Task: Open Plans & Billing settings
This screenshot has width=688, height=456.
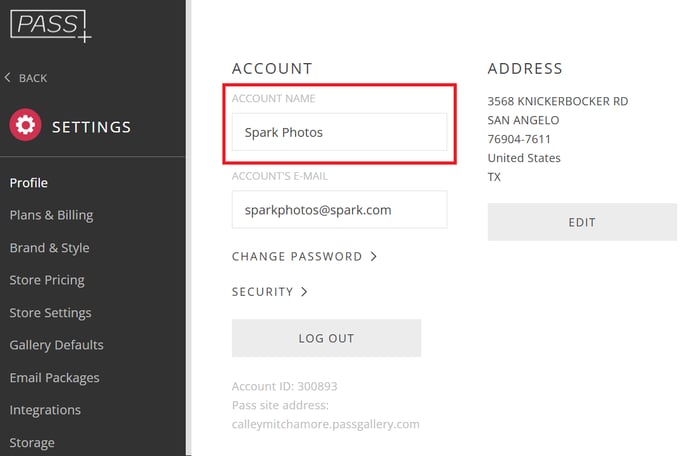Action: (x=51, y=215)
